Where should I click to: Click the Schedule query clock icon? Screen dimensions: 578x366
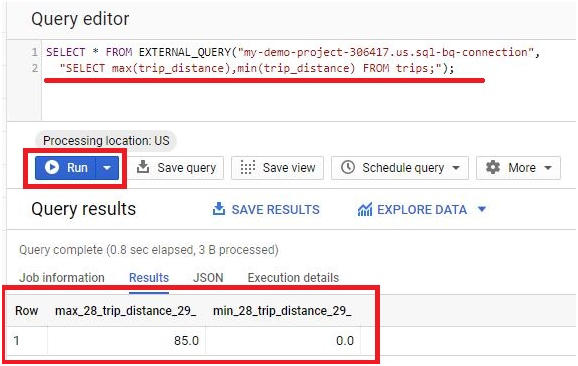click(x=348, y=167)
